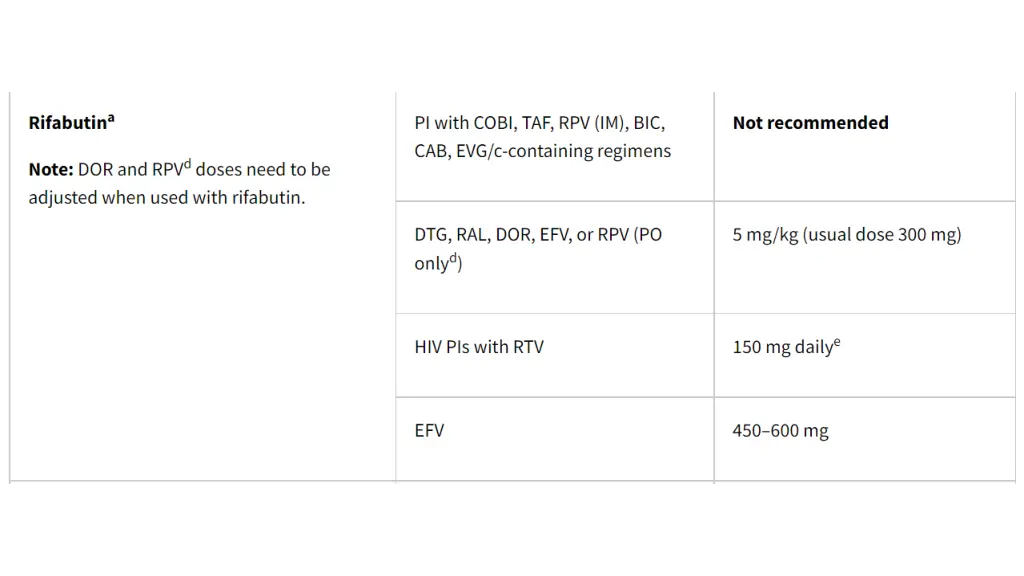Open footnote "d" after "only"
This screenshot has width=1024, height=576.
tap(453, 259)
